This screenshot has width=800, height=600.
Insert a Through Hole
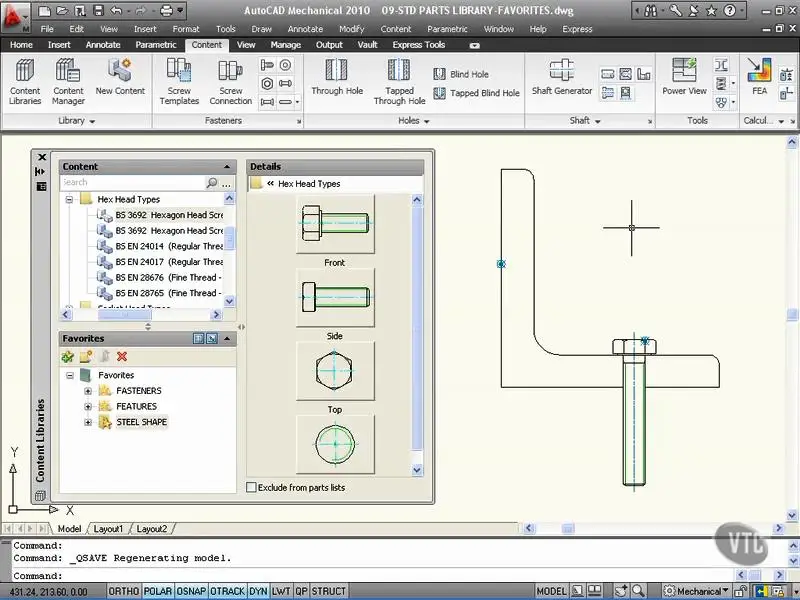337,80
